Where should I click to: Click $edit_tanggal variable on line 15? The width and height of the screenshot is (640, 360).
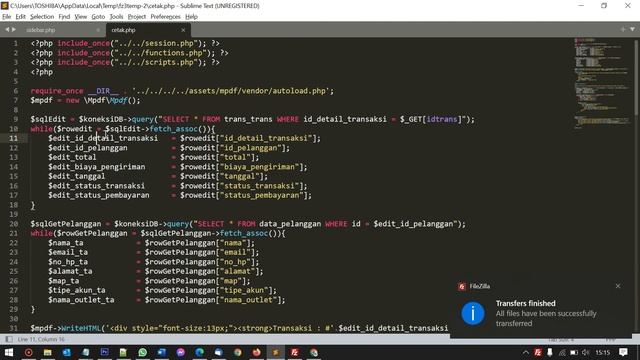(77, 176)
